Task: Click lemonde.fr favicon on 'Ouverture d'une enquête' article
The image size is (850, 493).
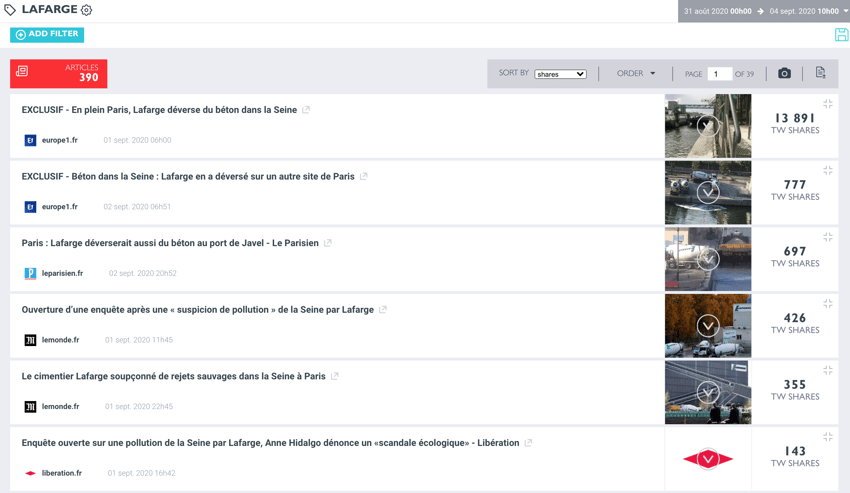Action: 30,340
